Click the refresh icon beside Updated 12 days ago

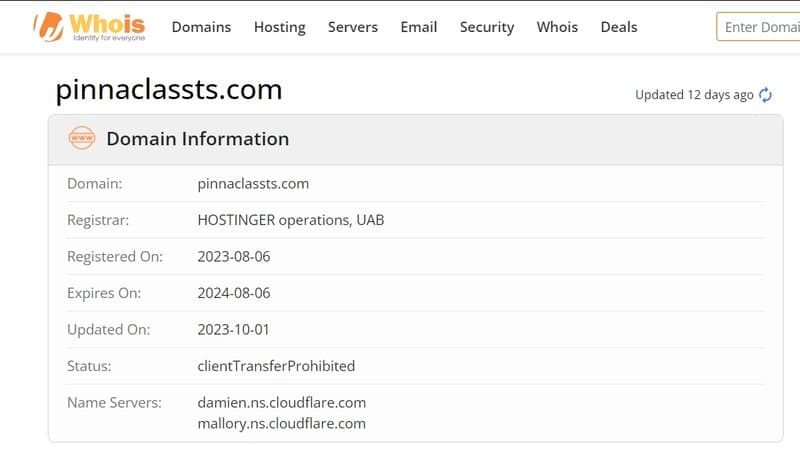(x=765, y=95)
